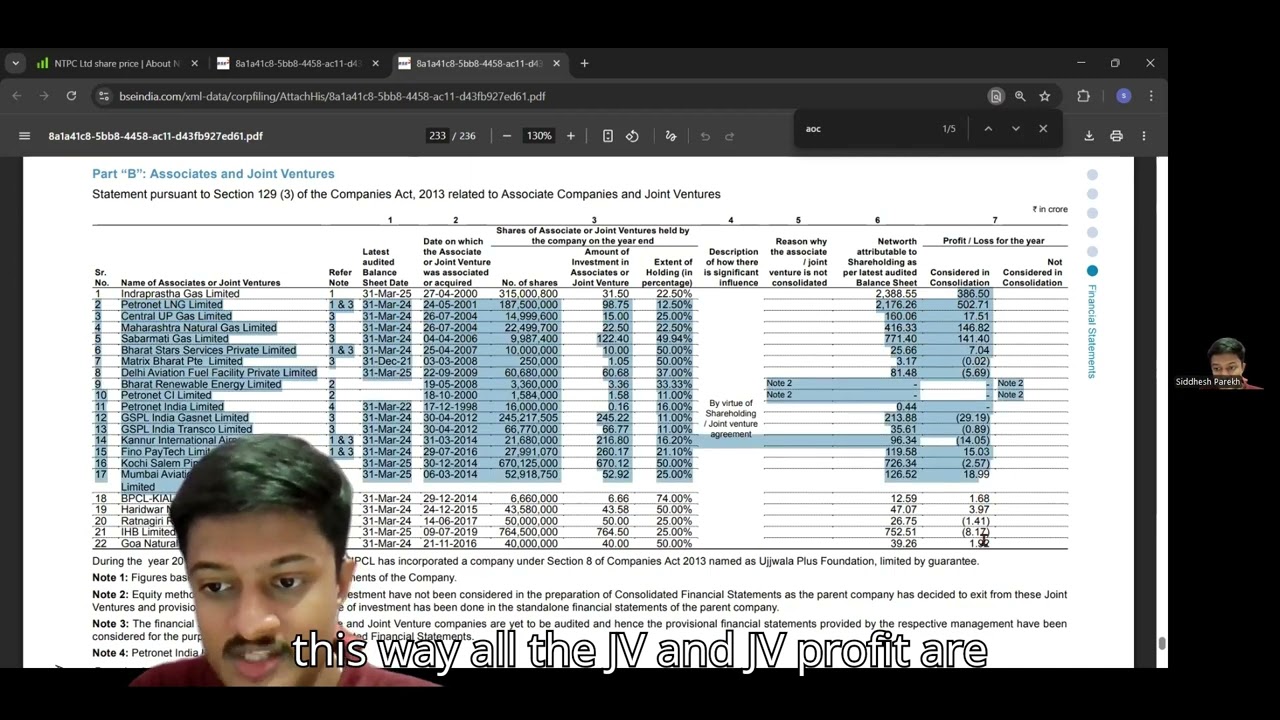Print the PDF document
The height and width of the screenshot is (720, 1280).
point(1116,136)
